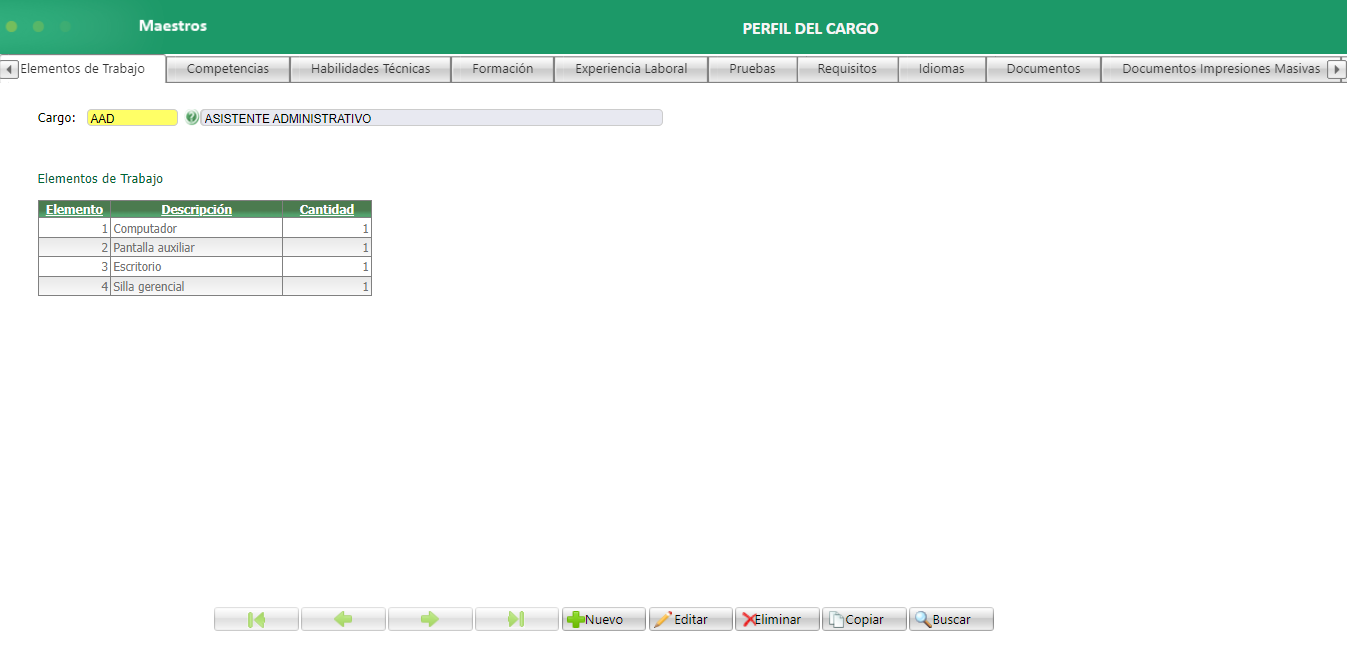
Task: Click element number 4 cell
Action: click(x=74, y=286)
